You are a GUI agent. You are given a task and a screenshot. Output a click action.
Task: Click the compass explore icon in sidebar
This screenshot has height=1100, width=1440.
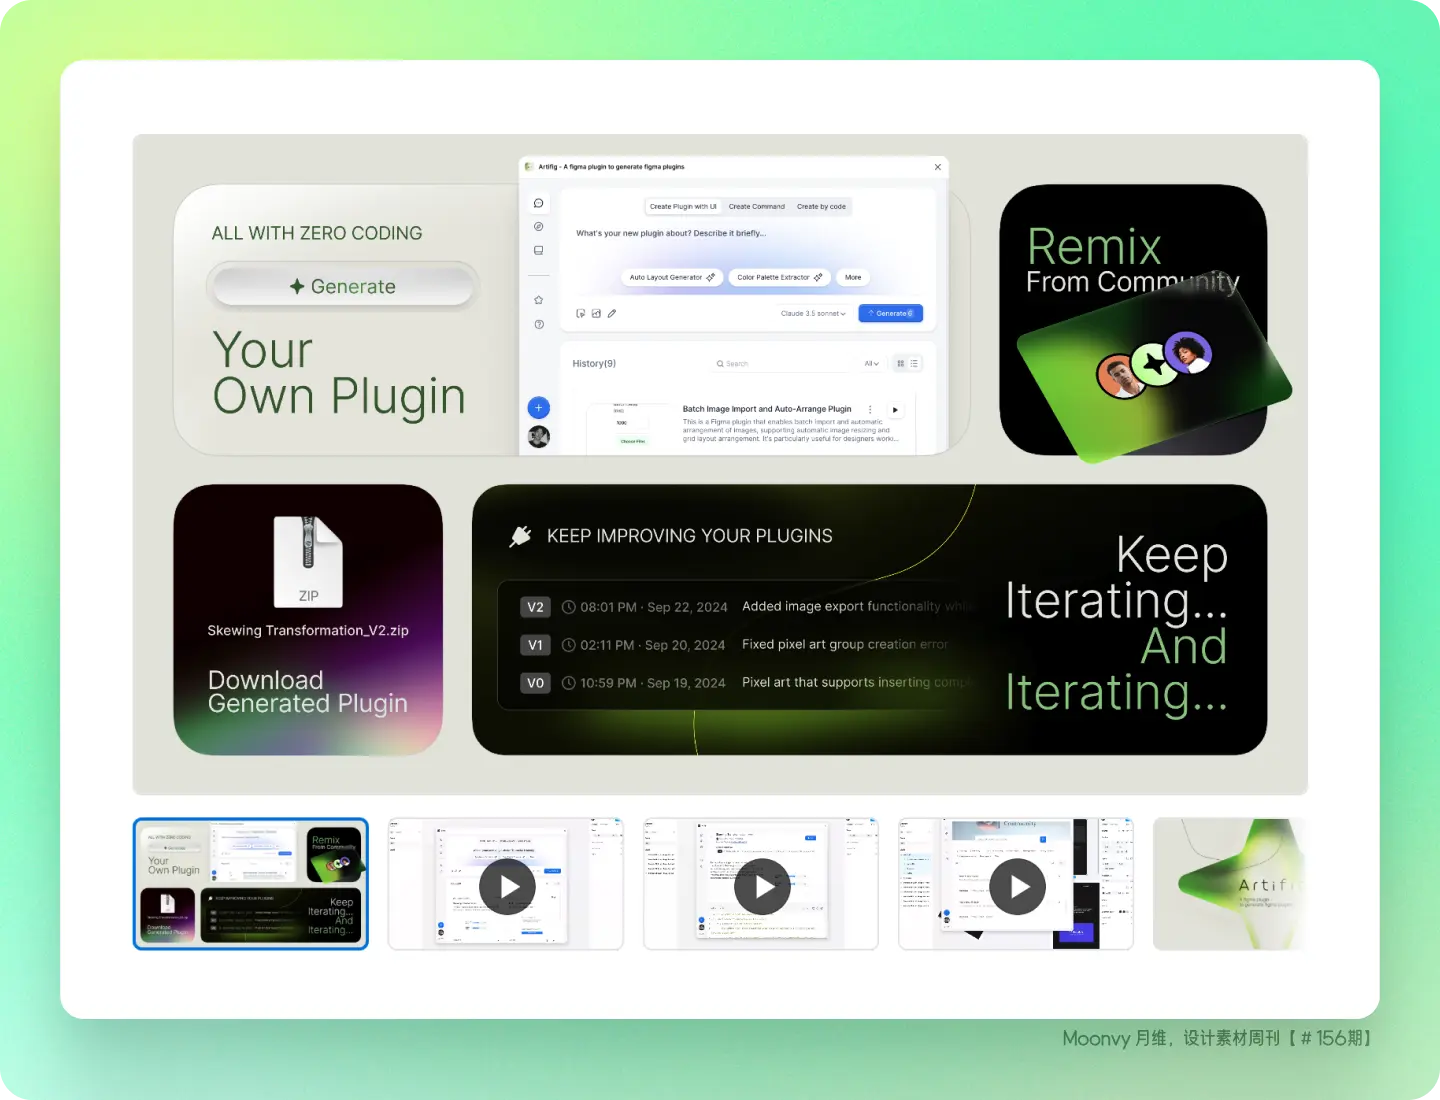[538, 227]
